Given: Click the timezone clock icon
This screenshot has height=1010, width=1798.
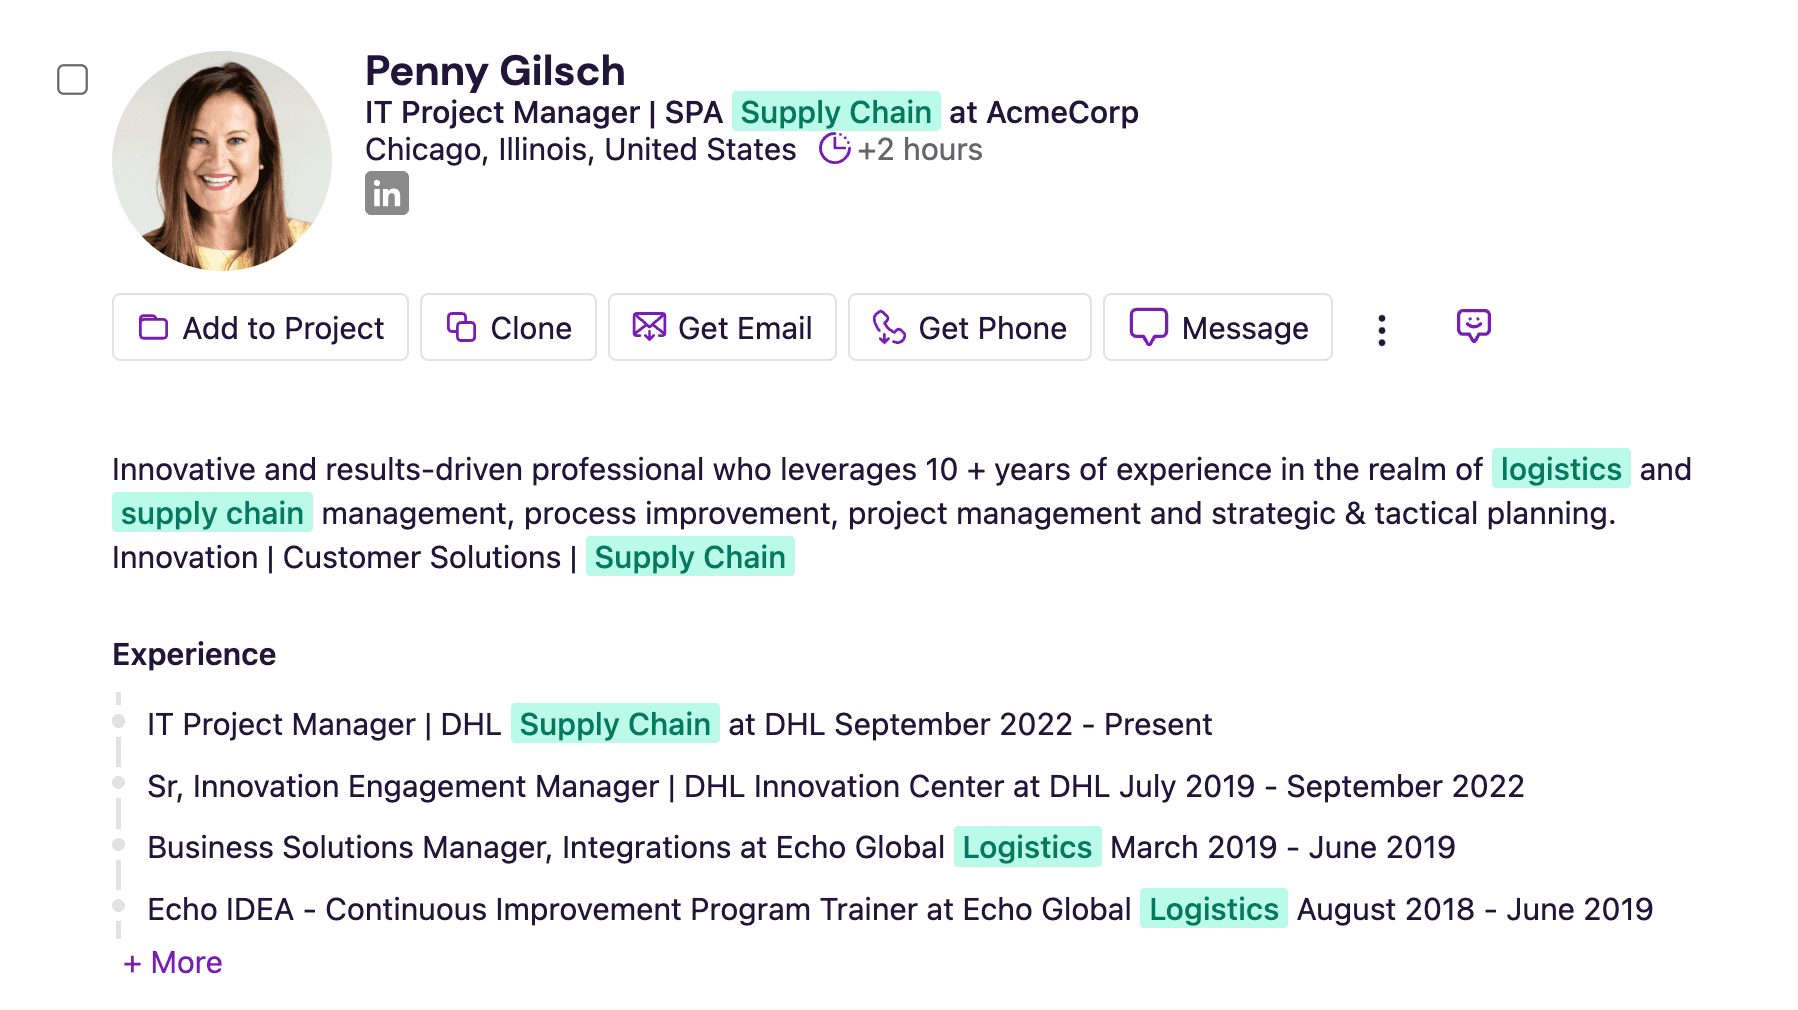Looking at the screenshot, I should 834,149.
